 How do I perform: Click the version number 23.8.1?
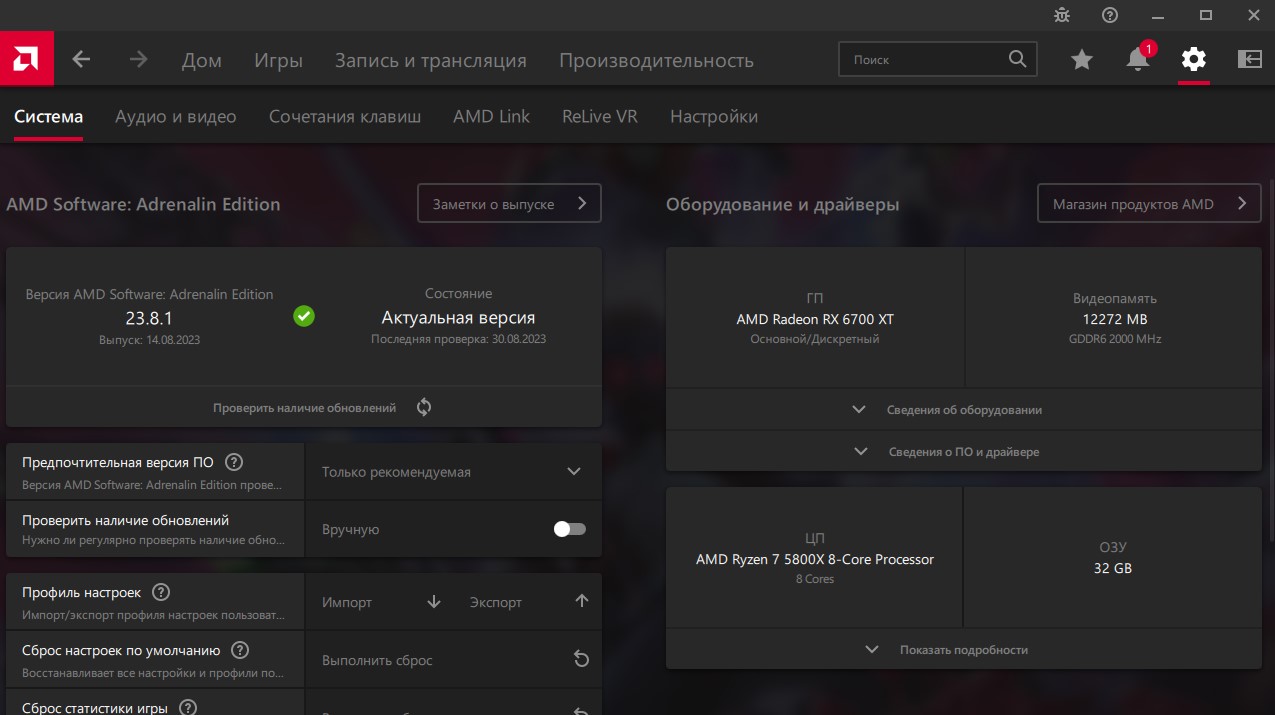tap(149, 318)
